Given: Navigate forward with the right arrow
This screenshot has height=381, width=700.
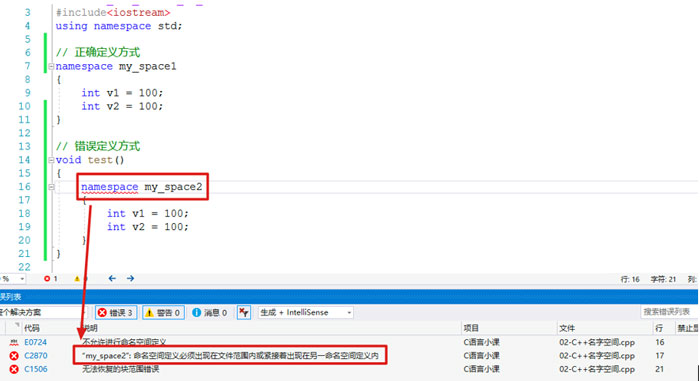Looking at the screenshot, I should [x=130, y=278].
